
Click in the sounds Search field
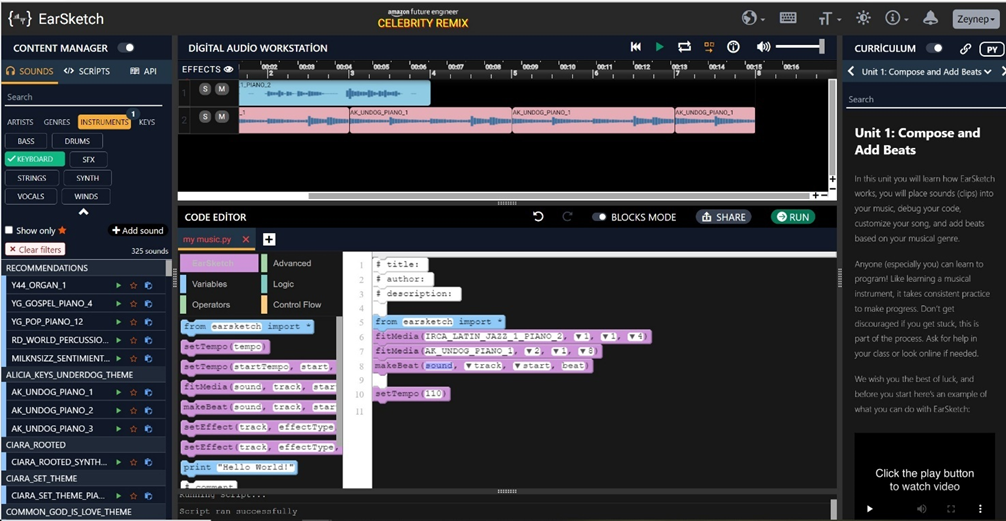click(x=83, y=98)
